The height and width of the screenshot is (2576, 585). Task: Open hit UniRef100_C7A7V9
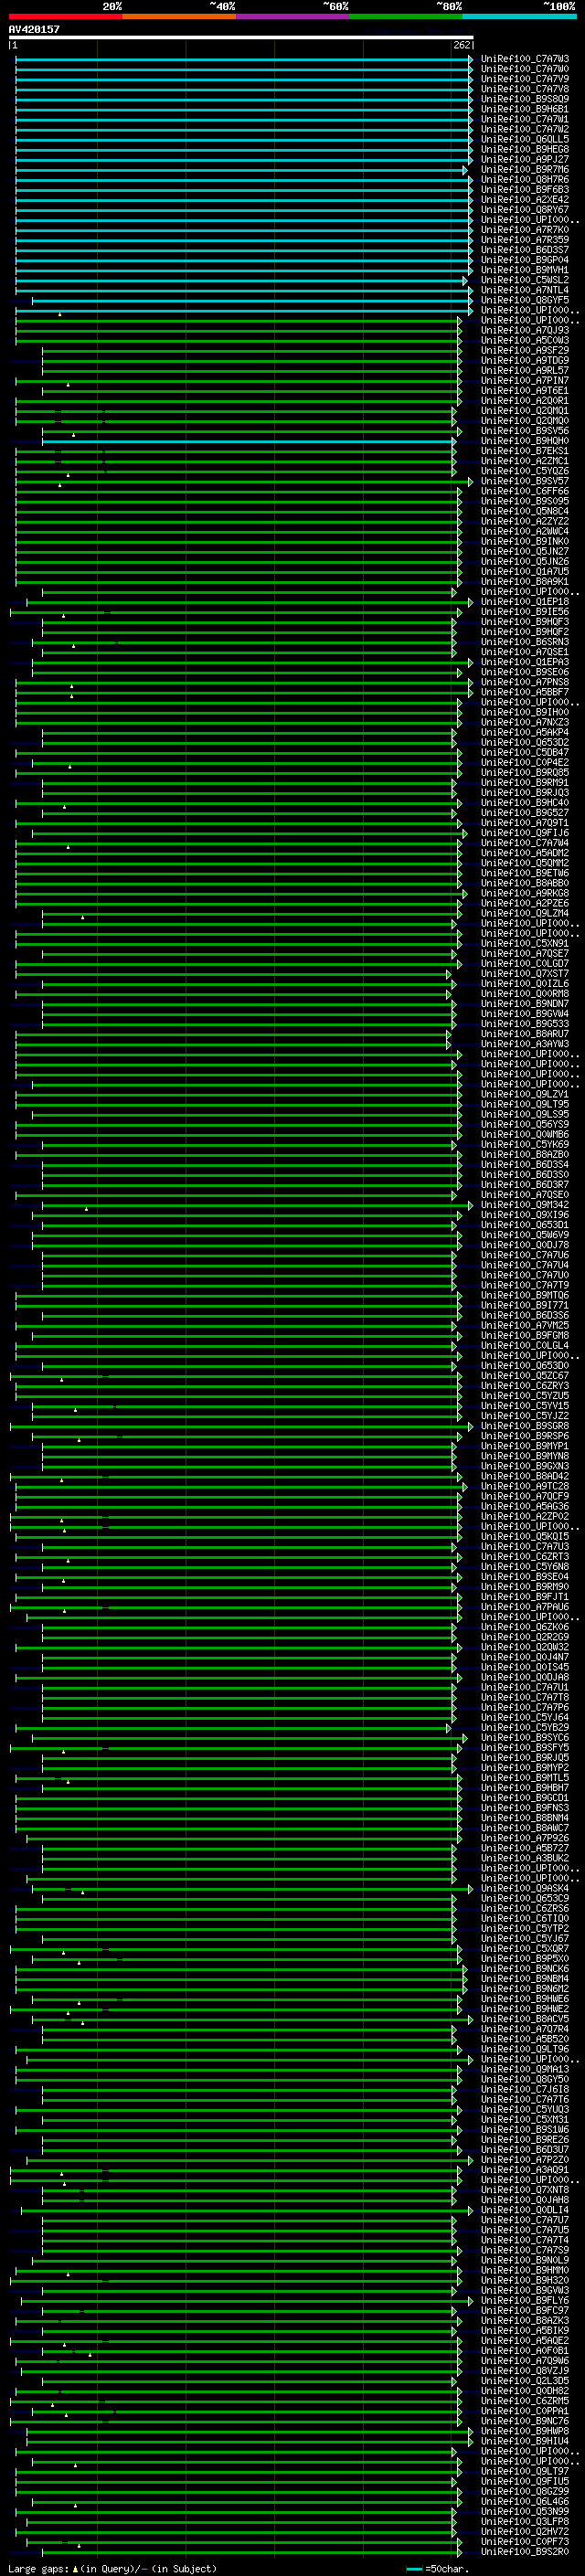(x=525, y=79)
